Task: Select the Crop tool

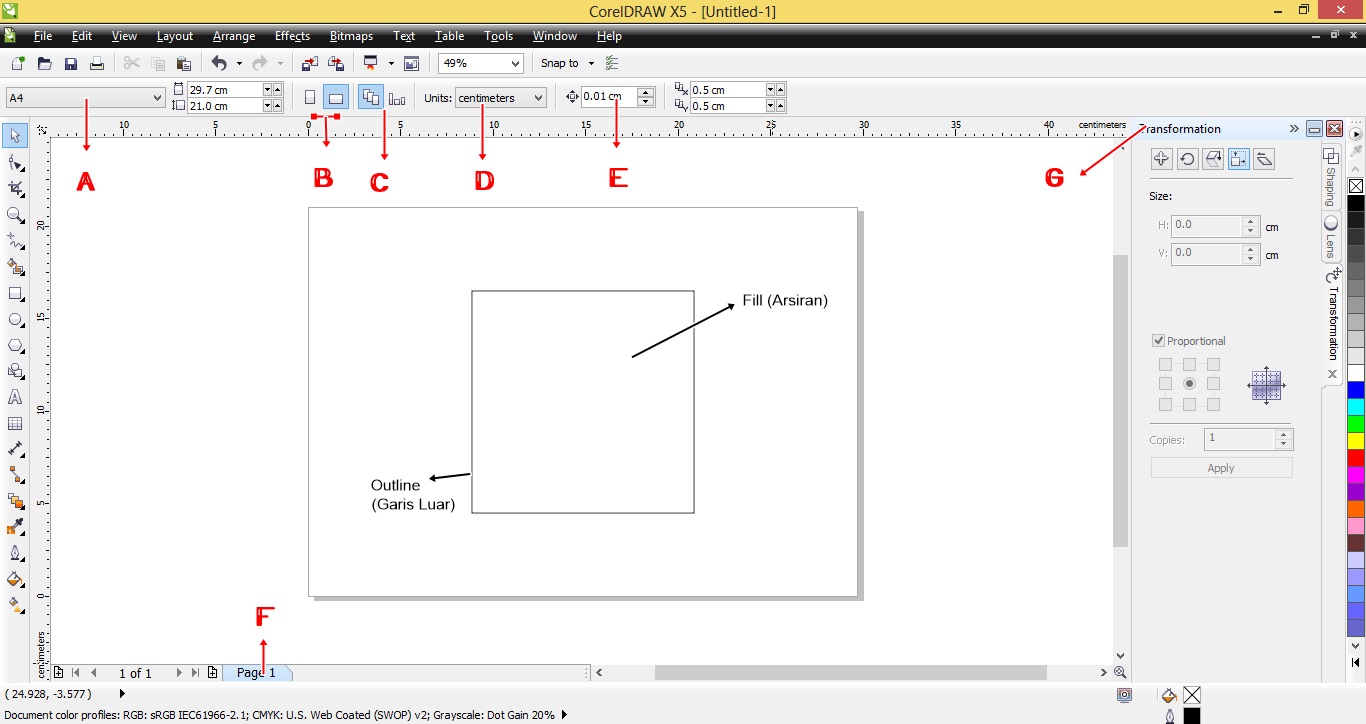Action: [15, 188]
